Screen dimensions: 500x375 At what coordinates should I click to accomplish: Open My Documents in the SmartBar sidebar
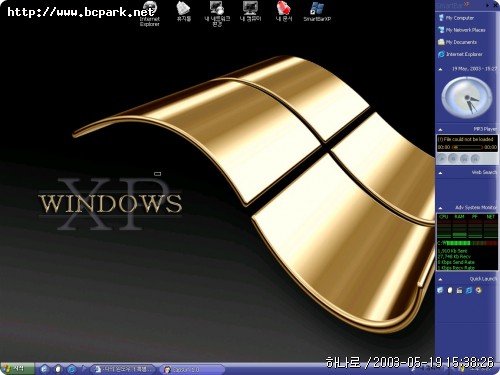[x=457, y=42]
